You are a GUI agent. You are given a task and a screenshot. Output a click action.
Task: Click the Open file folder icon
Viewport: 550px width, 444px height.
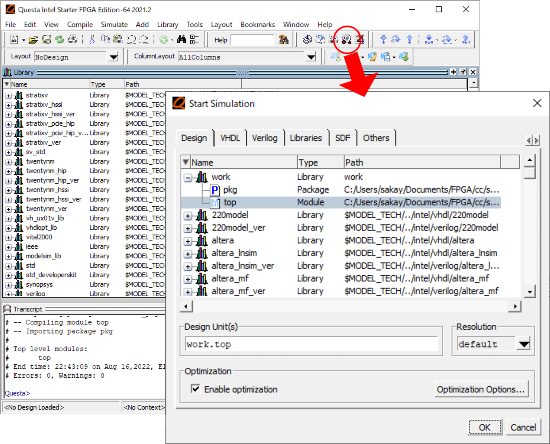33,40
